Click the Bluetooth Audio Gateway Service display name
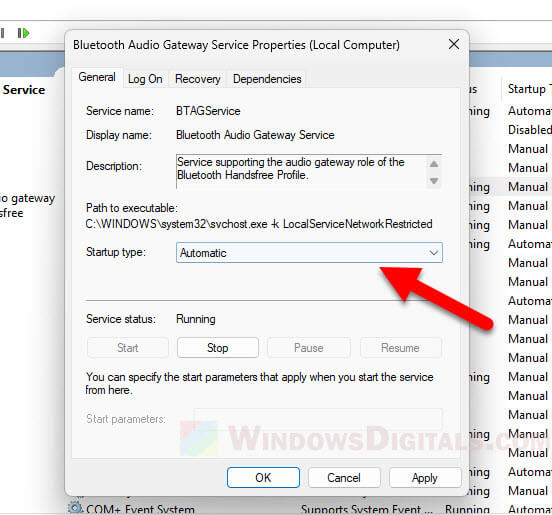 255,135
